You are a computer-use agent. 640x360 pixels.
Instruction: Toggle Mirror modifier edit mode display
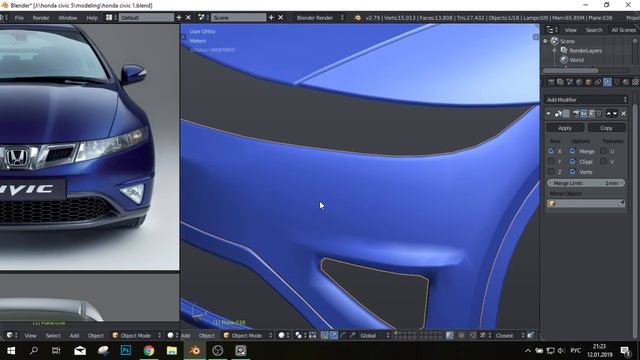(591, 113)
